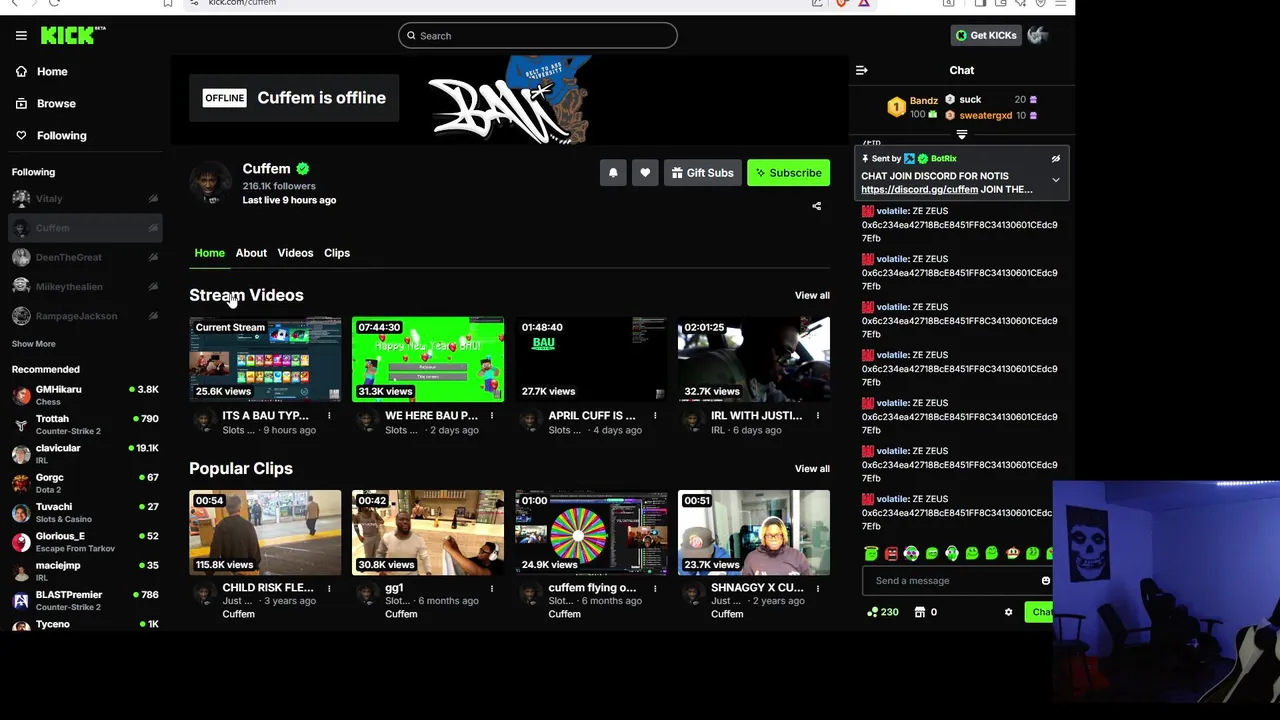Image resolution: width=1280 pixels, height=720 pixels.
Task: Switch to the Videos tab
Action: coord(295,253)
